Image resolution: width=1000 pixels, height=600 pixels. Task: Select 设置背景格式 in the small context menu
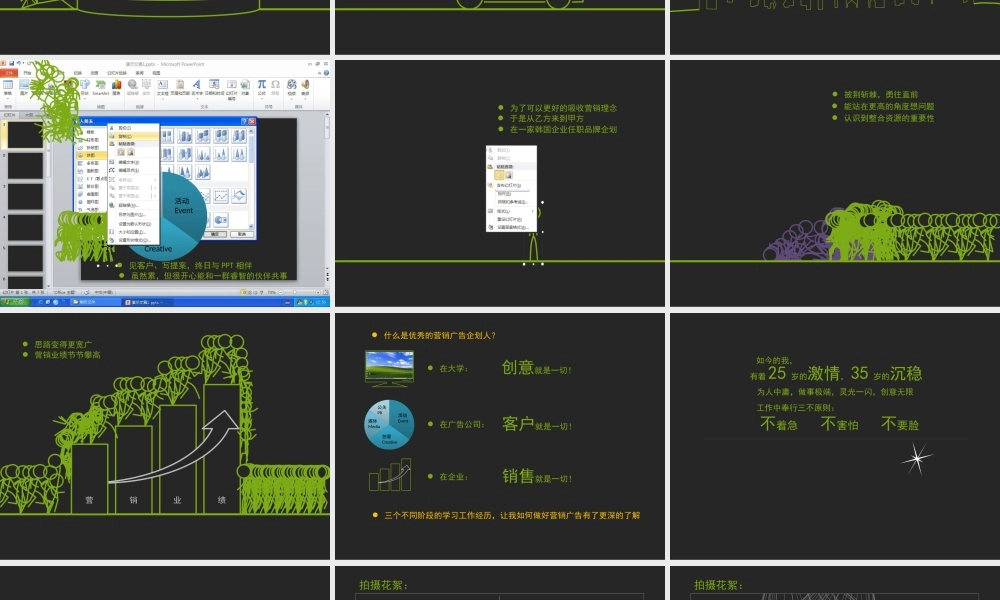[512, 227]
